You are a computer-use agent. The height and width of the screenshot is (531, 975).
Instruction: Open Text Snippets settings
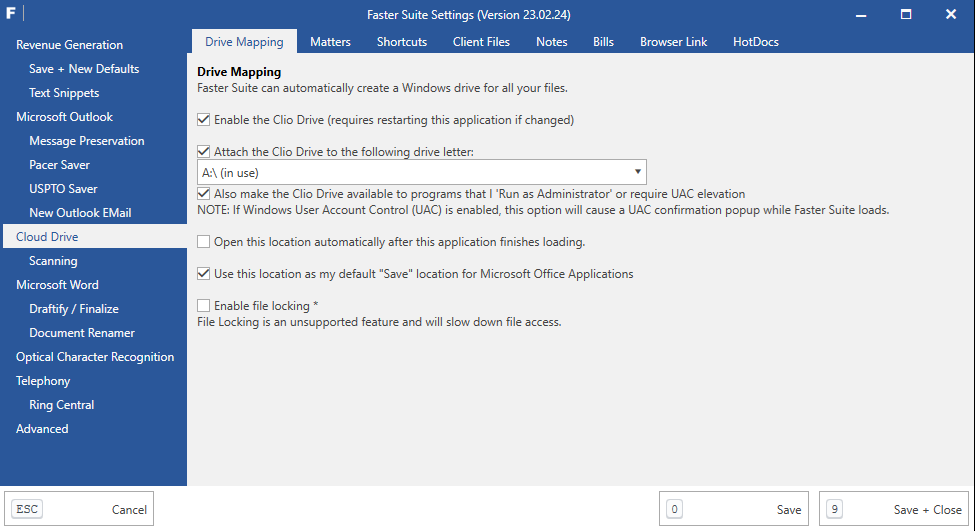pos(64,93)
